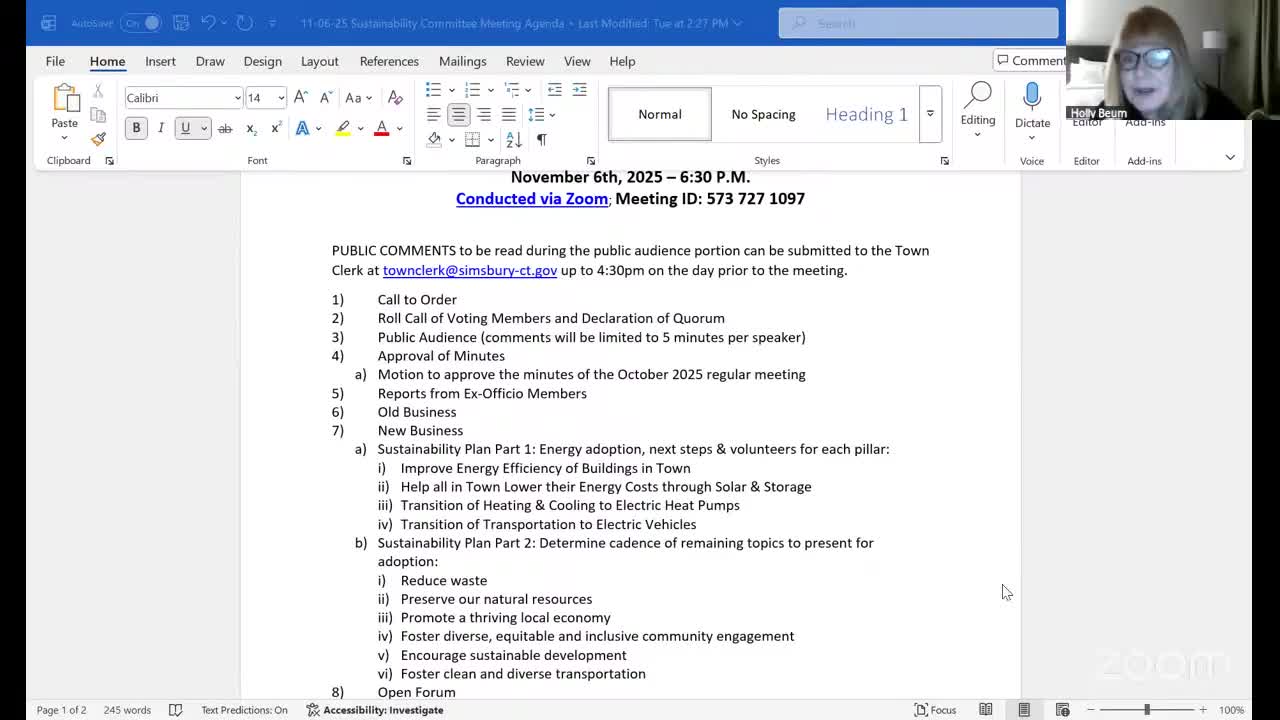
Task: Switch to Read Mode in status bar
Action: click(x=986, y=709)
